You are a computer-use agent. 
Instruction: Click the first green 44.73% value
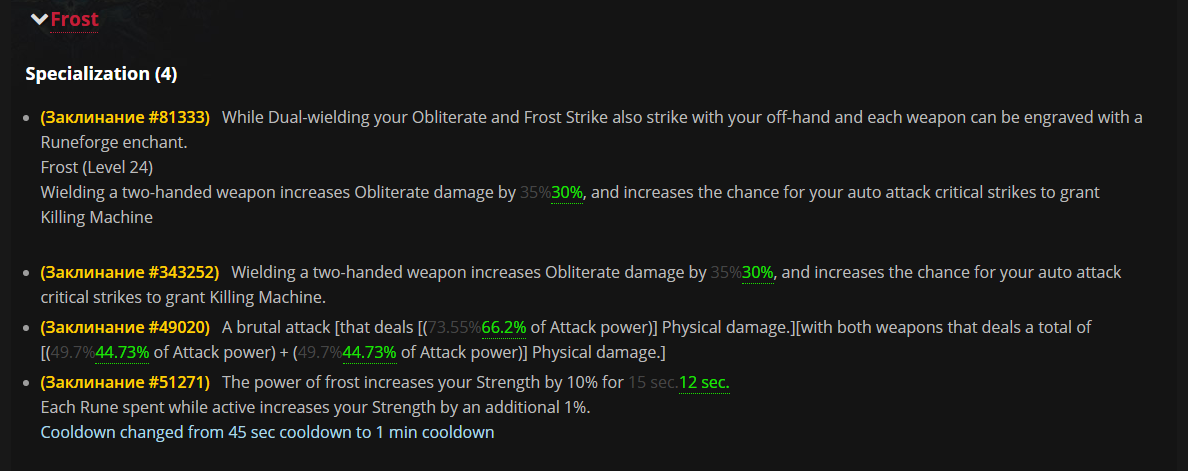pos(122,353)
